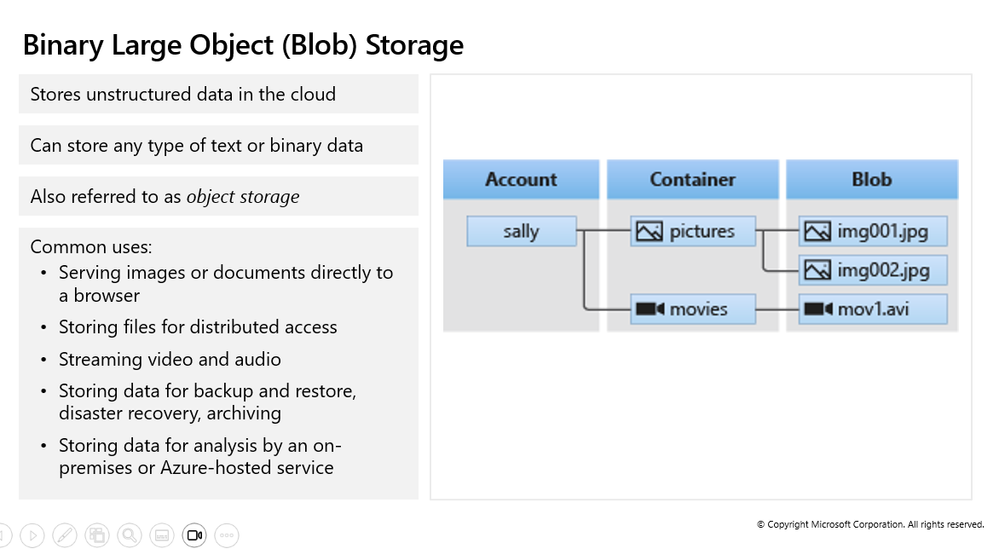Toggle the camera in slideshow controls
Screen dimensions: 999x549
coord(195,535)
